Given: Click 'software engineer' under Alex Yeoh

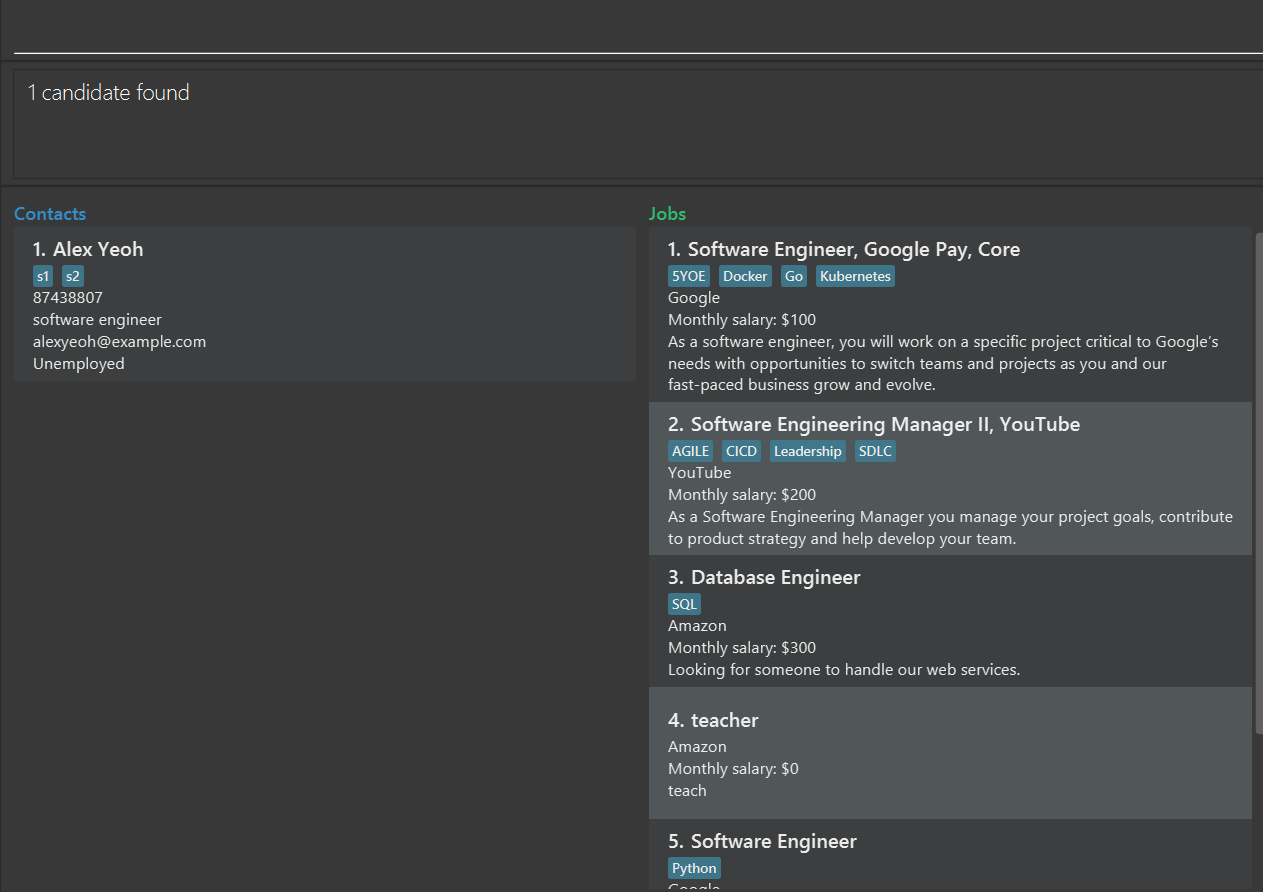Looking at the screenshot, I should tap(97, 320).
